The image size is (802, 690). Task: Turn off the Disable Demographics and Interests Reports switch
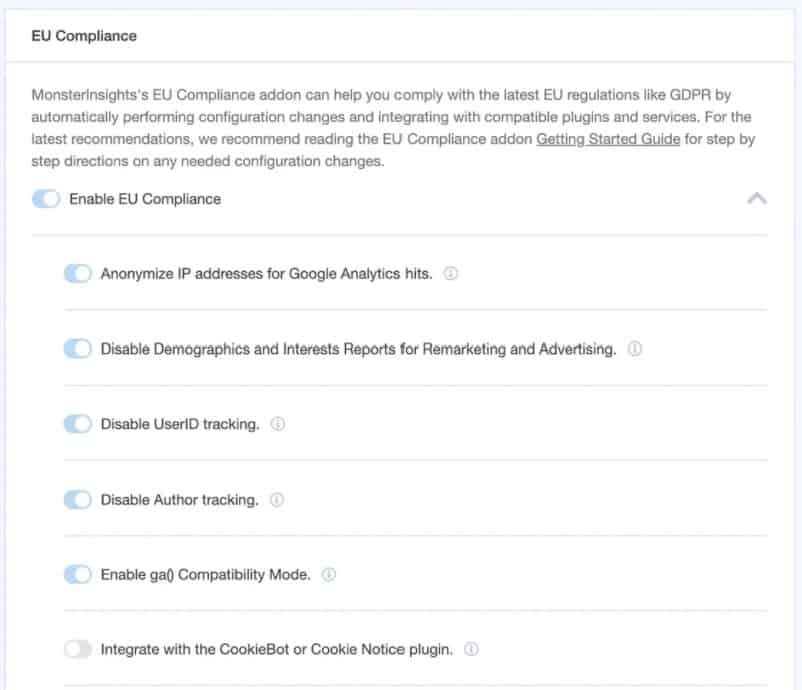point(77,348)
